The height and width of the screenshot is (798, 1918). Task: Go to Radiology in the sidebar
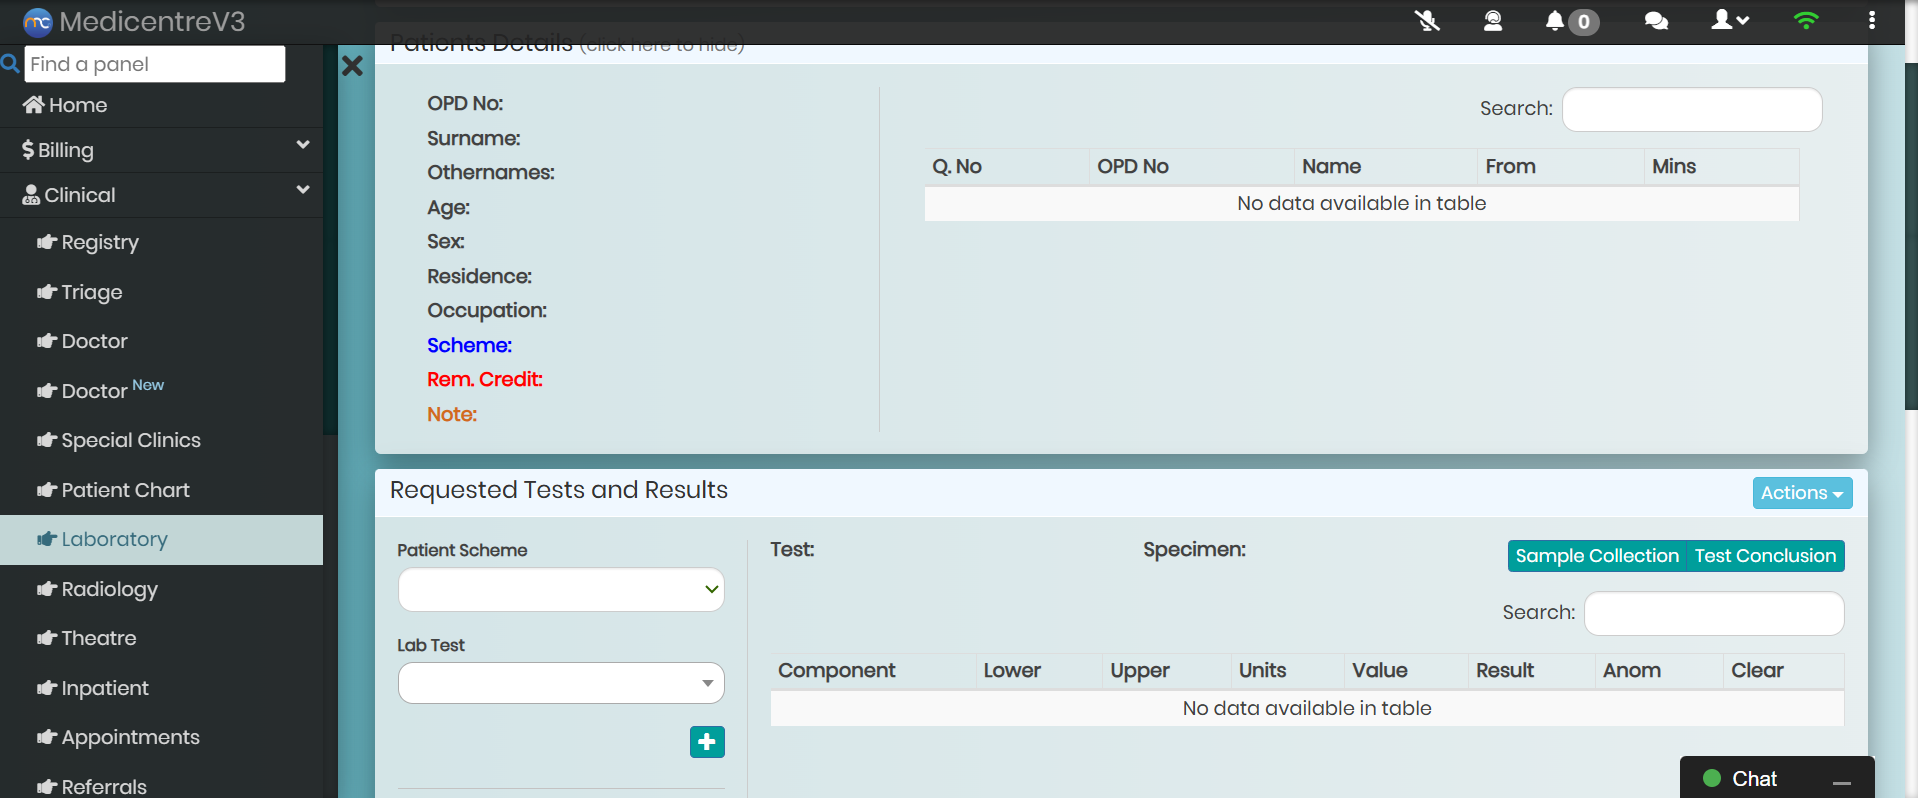point(109,589)
